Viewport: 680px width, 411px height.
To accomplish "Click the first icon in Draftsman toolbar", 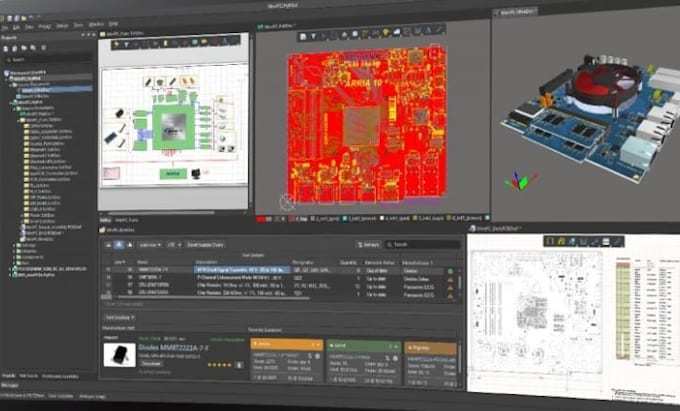I will (551, 241).
